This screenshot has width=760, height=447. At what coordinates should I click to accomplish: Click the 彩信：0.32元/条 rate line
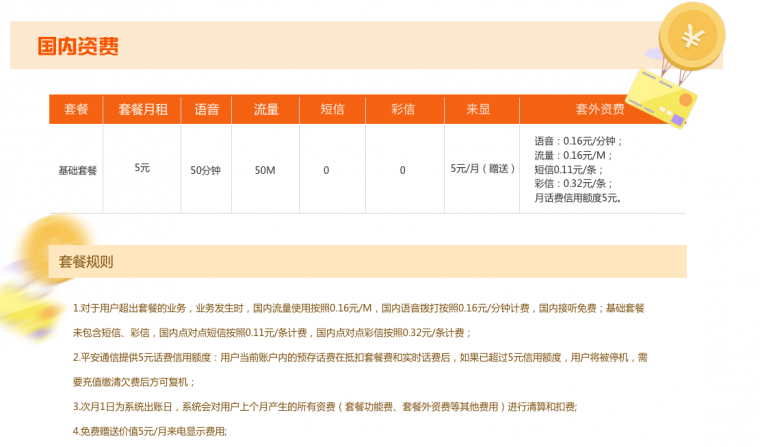[573, 184]
